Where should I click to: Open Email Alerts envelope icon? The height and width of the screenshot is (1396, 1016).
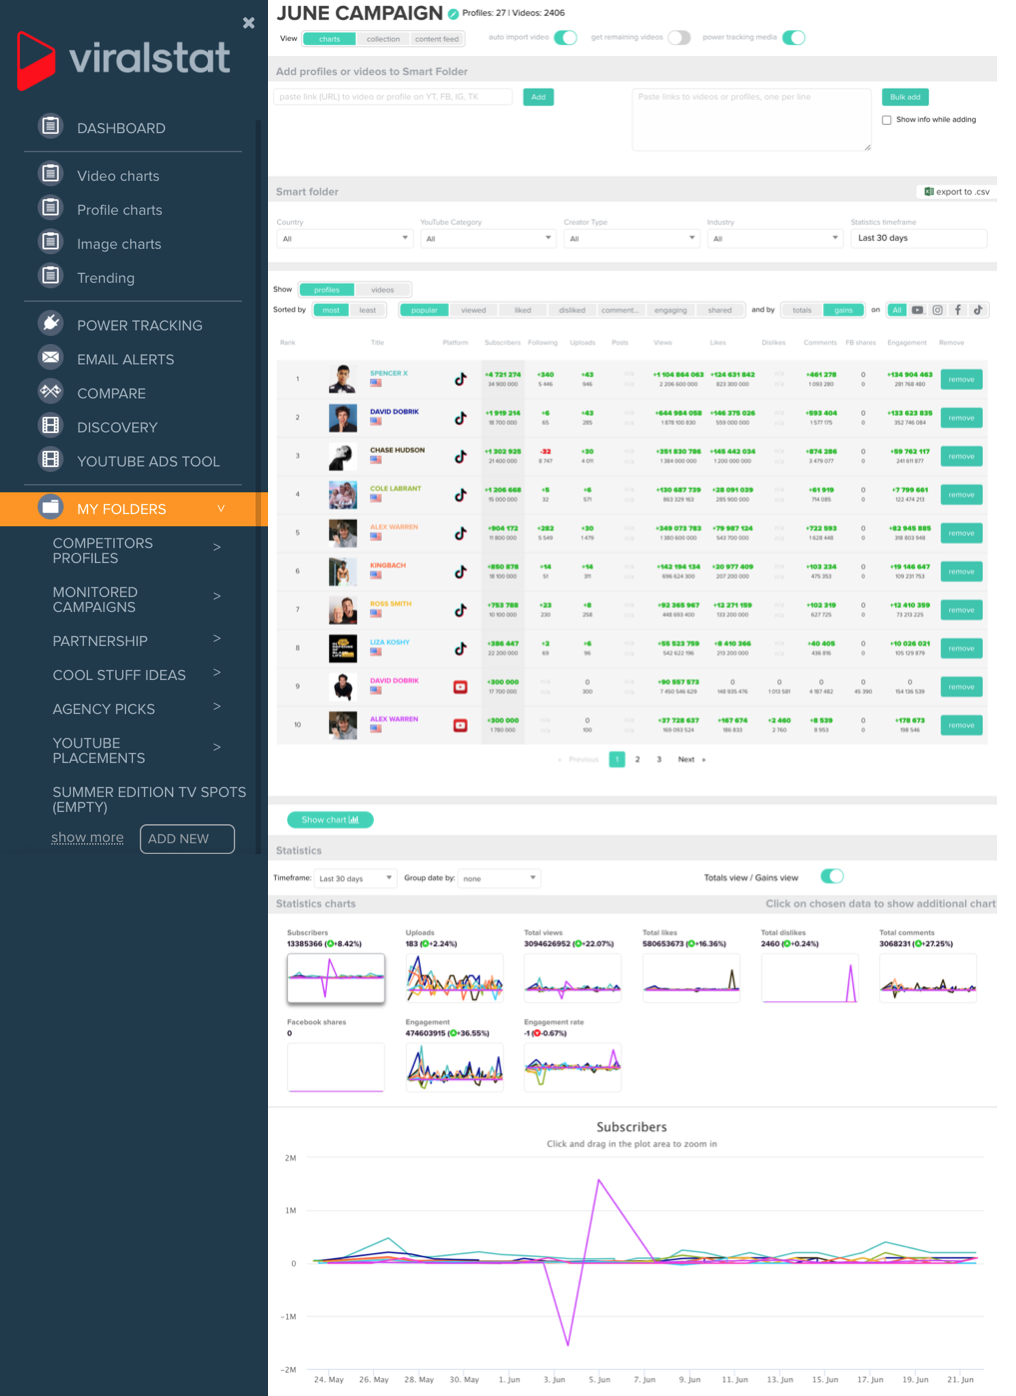(50, 357)
